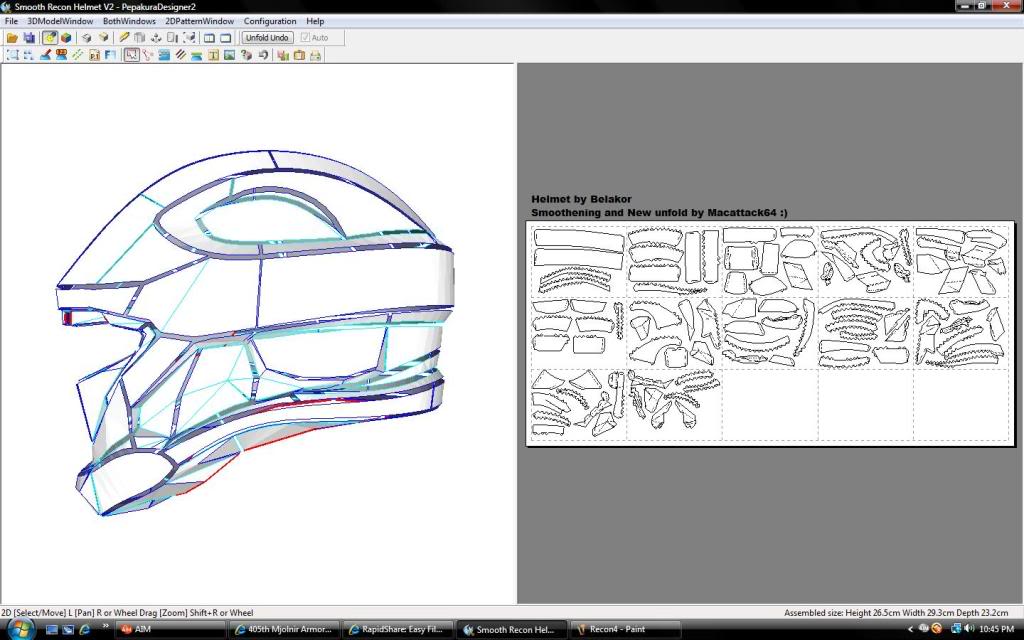The height and width of the screenshot is (640, 1024).
Task: Open the BothWindows menu
Action: 129,21
